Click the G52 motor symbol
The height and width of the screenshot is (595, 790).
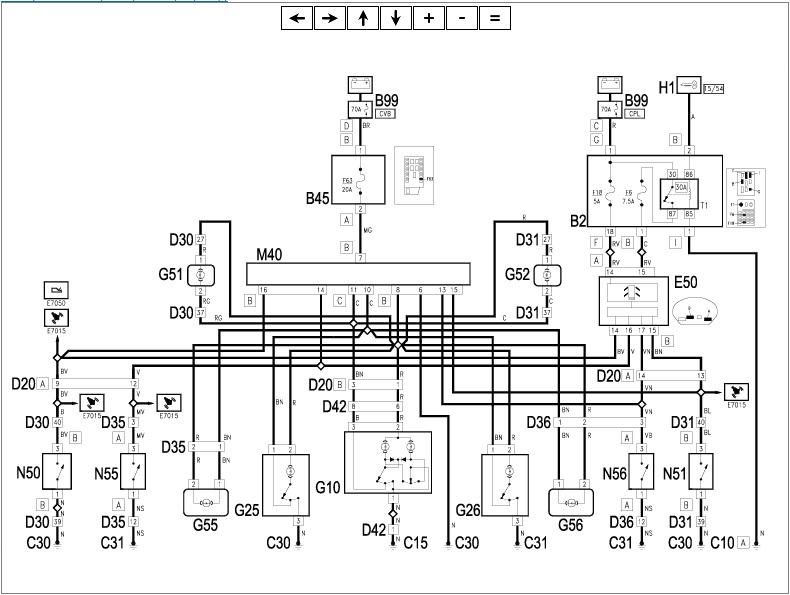click(547, 276)
